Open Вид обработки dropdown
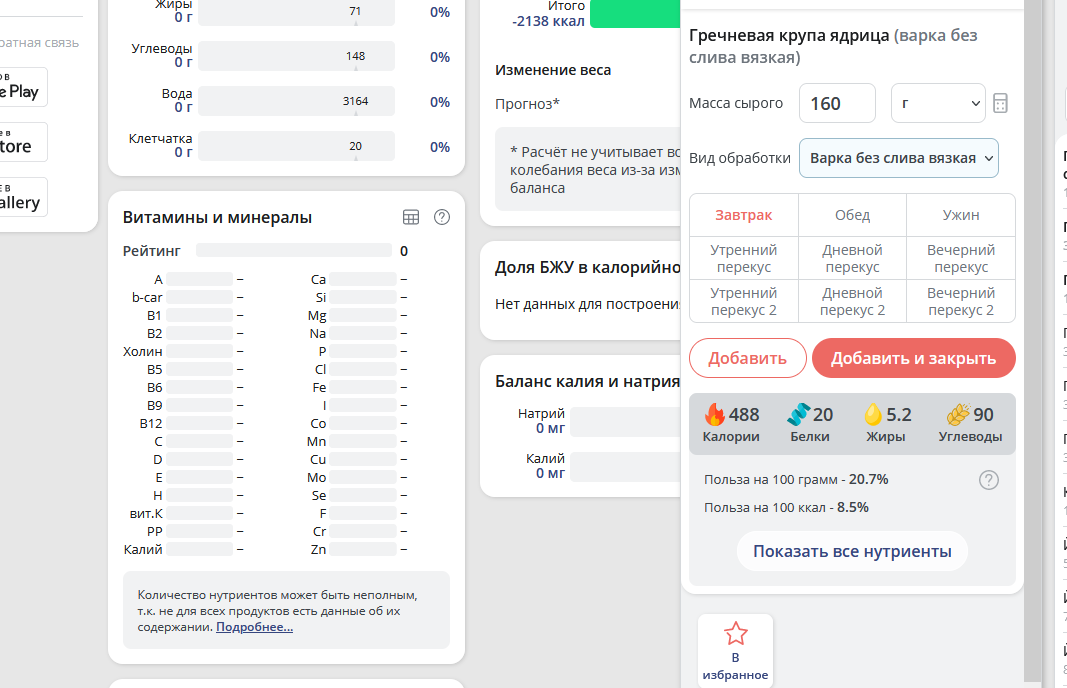The height and width of the screenshot is (688, 1067). pos(898,159)
